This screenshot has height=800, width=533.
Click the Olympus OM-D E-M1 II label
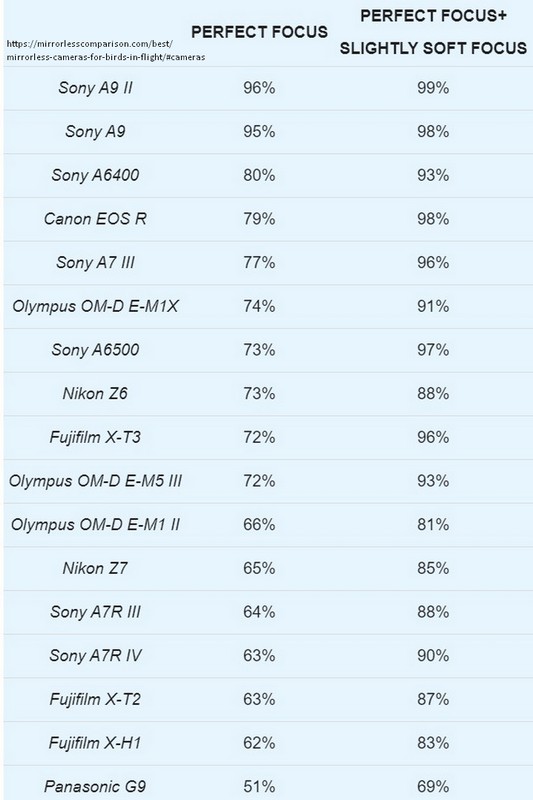pyautogui.click(x=95, y=524)
